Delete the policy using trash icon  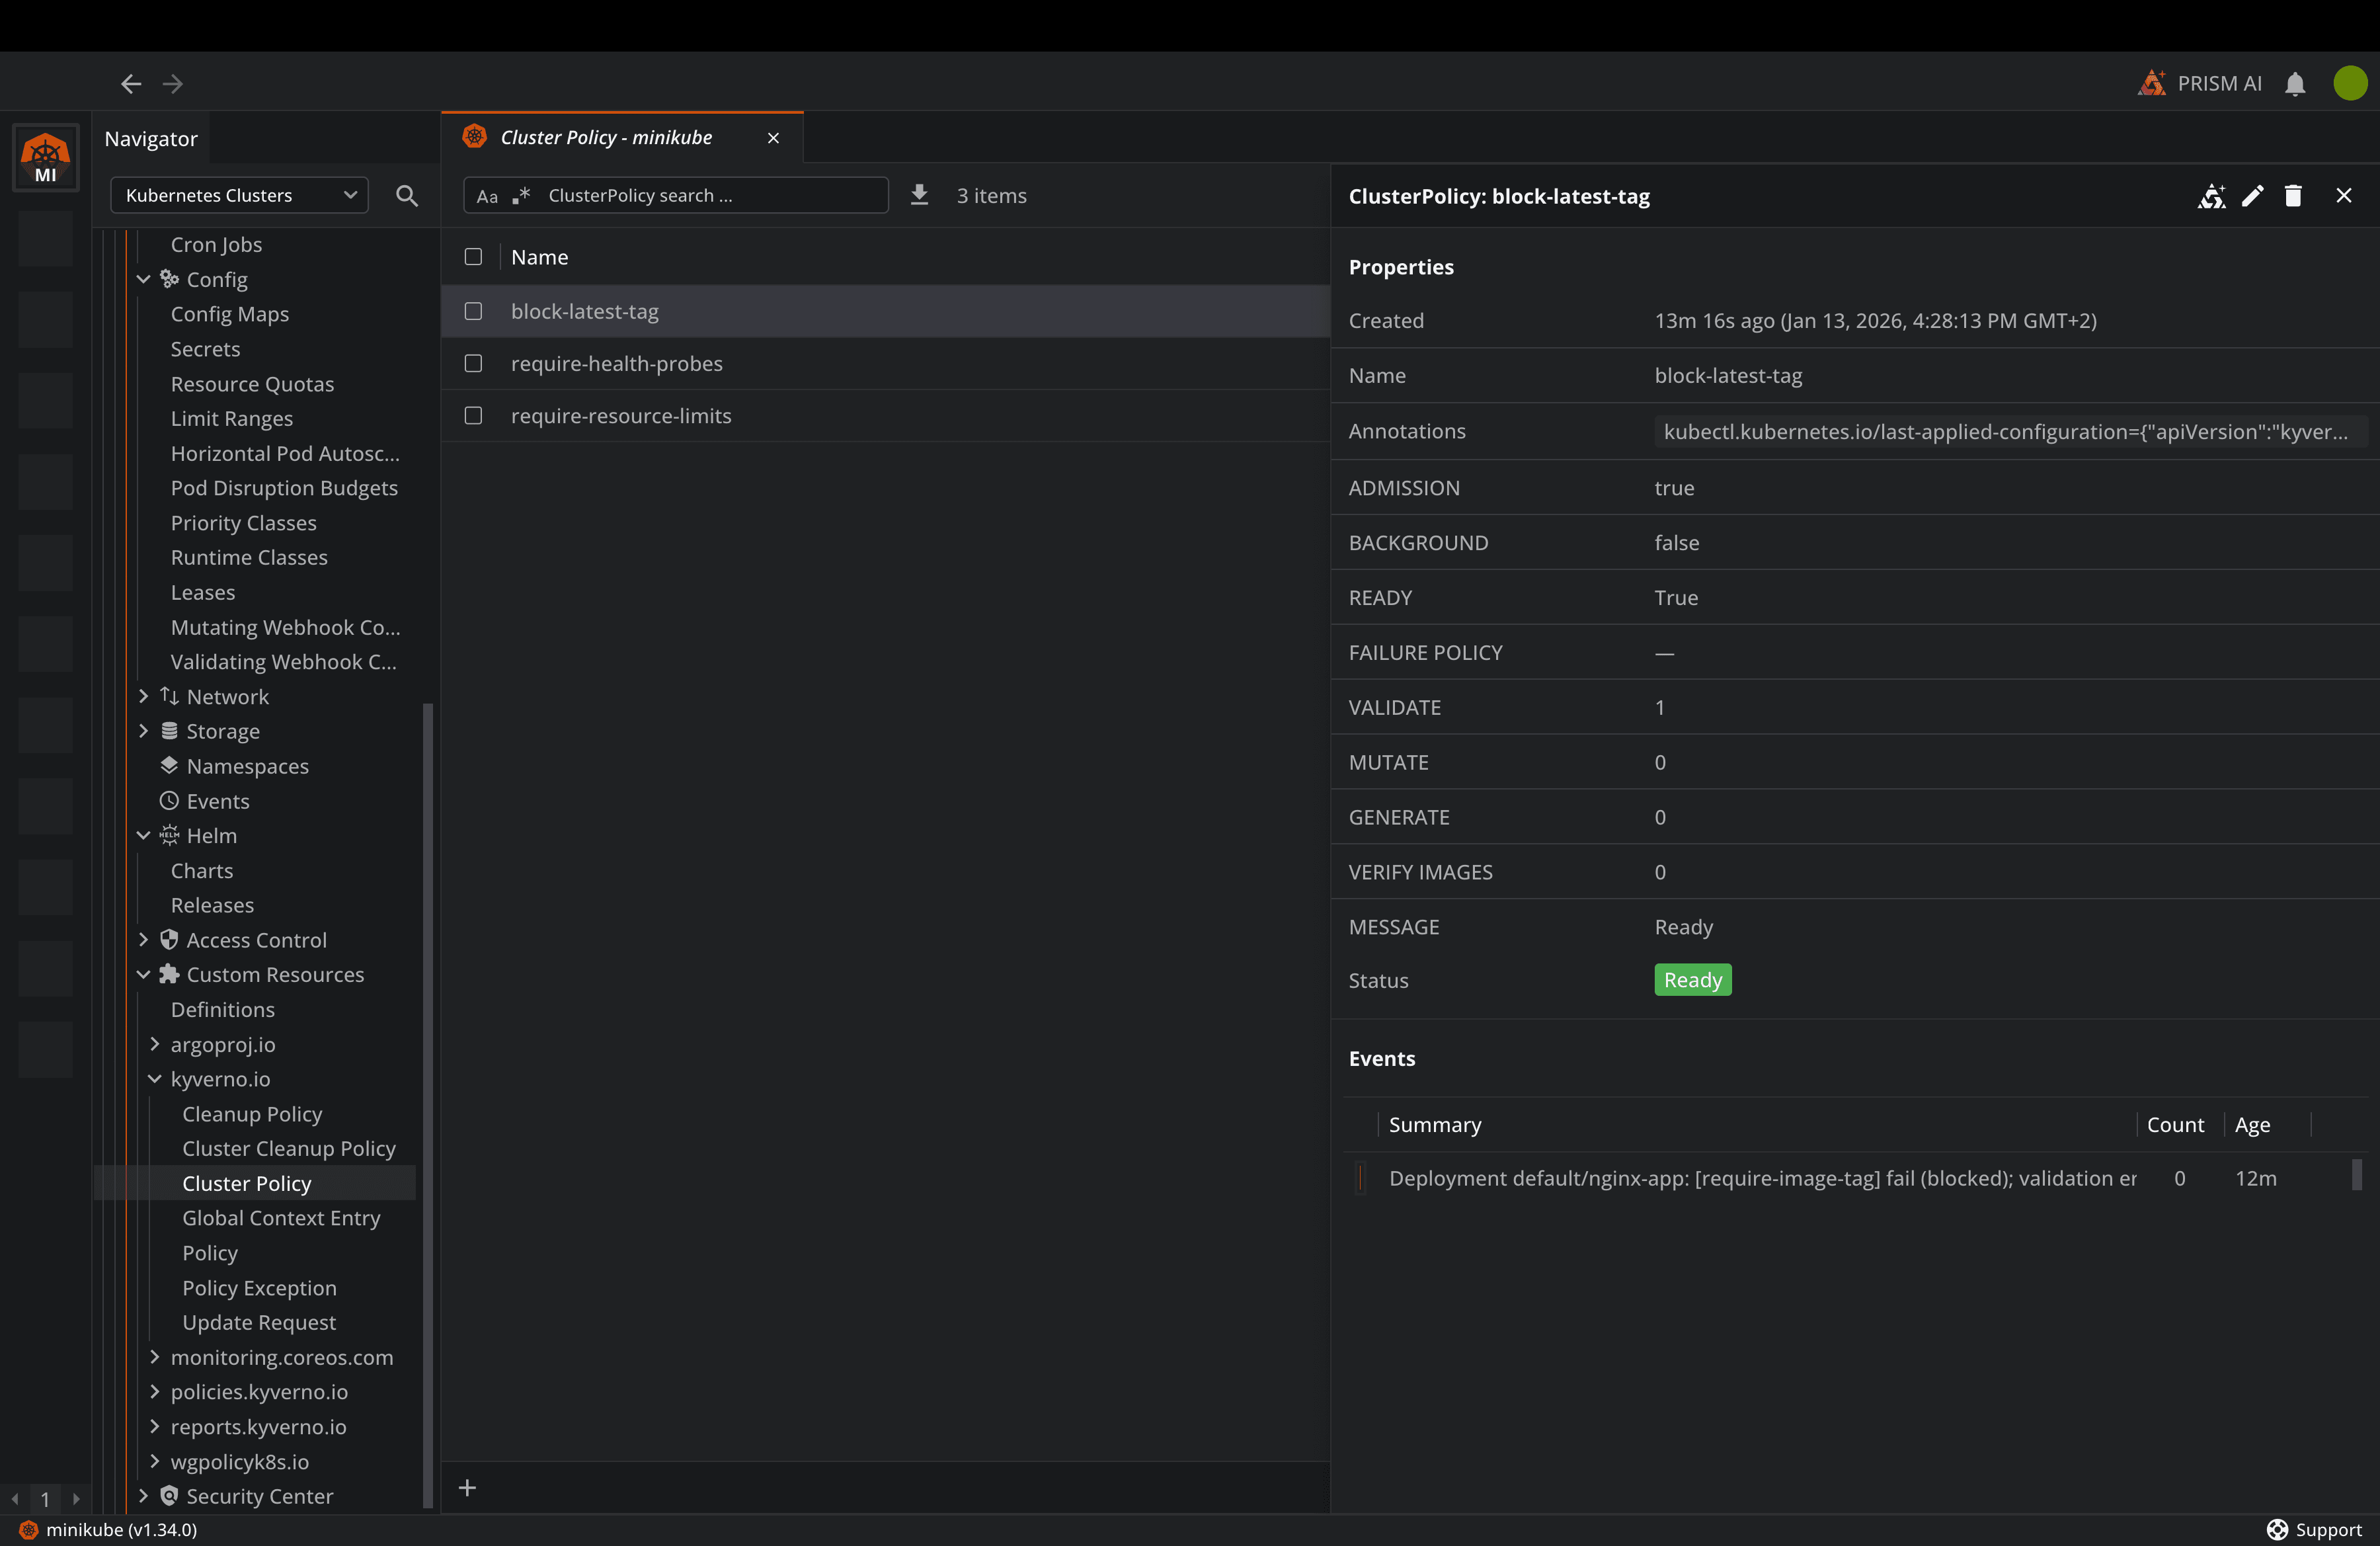[x=2293, y=196]
